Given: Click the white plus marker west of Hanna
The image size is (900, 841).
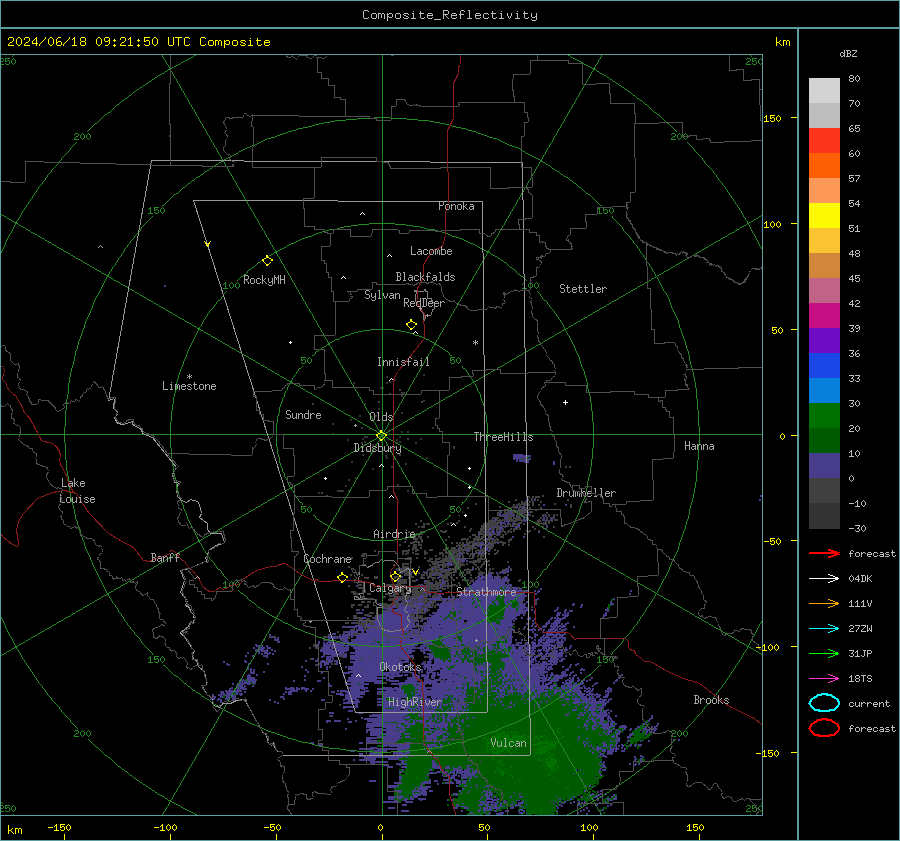Looking at the screenshot, I should (565, 402).
